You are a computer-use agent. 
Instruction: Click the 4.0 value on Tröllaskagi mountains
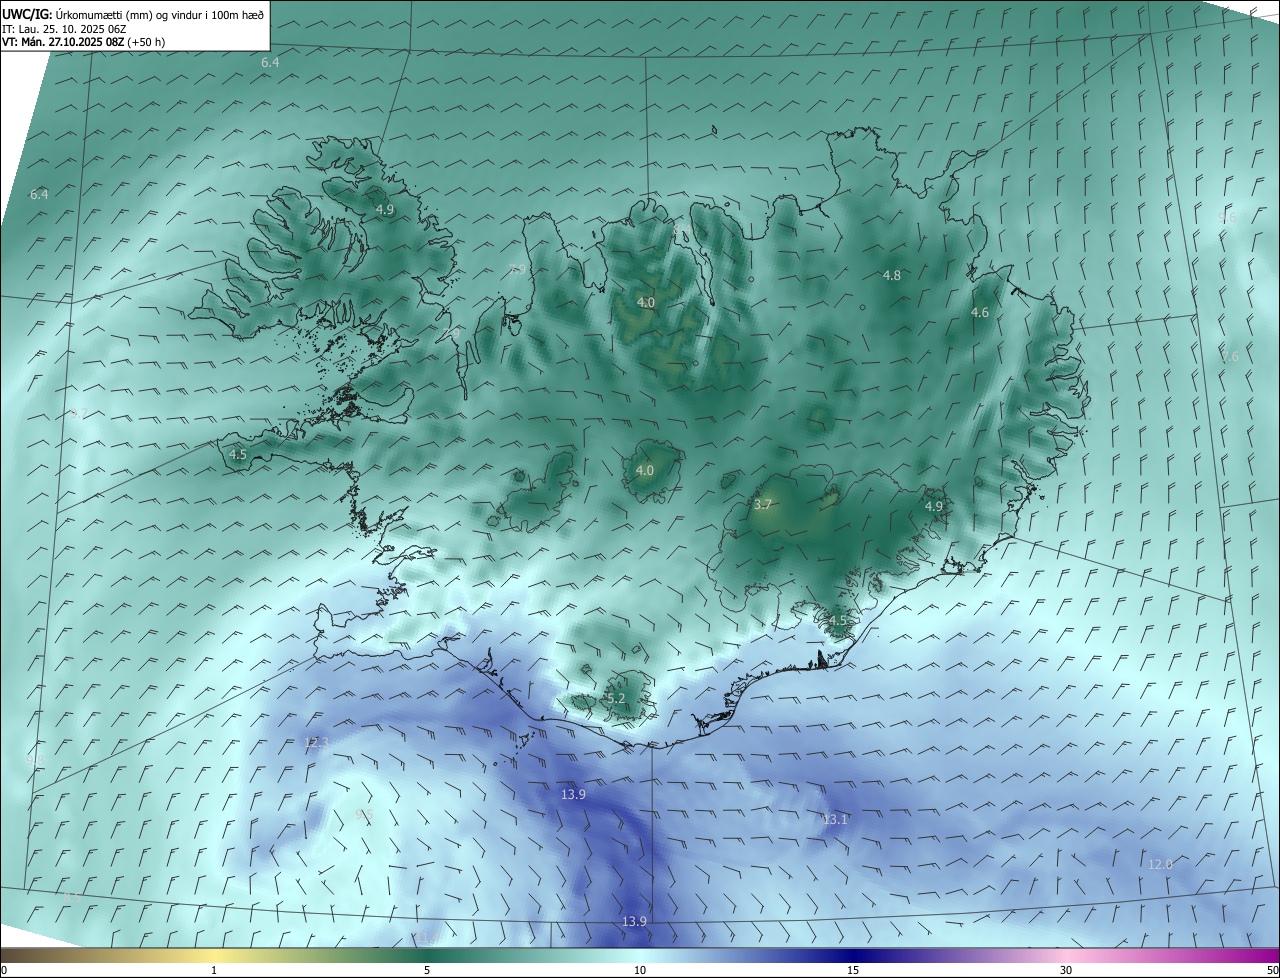pyautogui.click(x=646, y=302)
